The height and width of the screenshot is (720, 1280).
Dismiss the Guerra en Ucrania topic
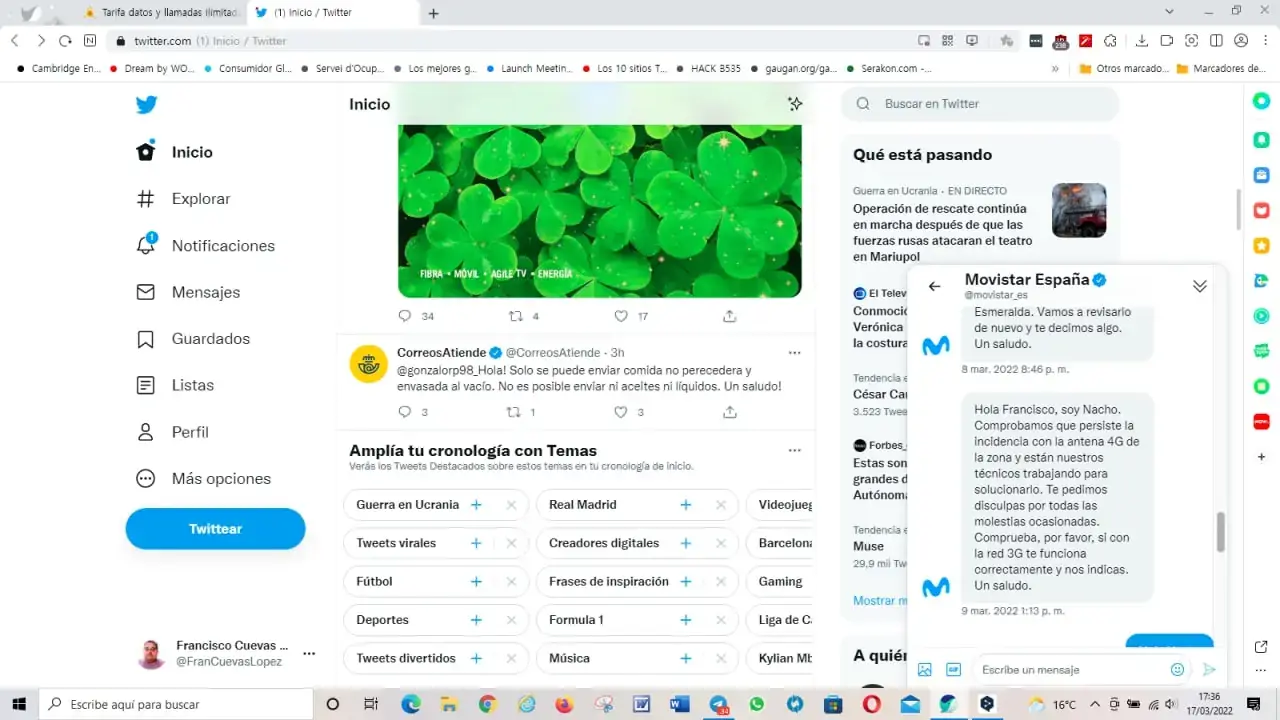pos(511,505)
